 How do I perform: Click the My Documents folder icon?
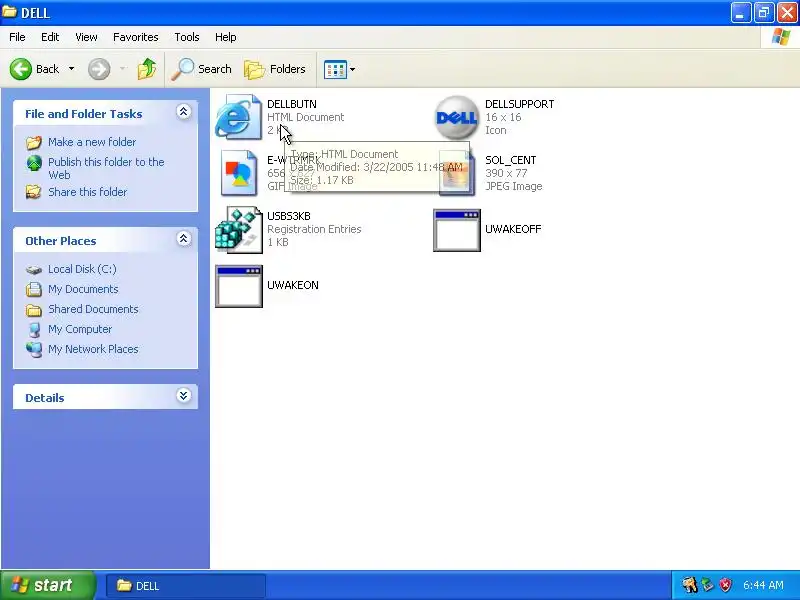click(34, 289)
